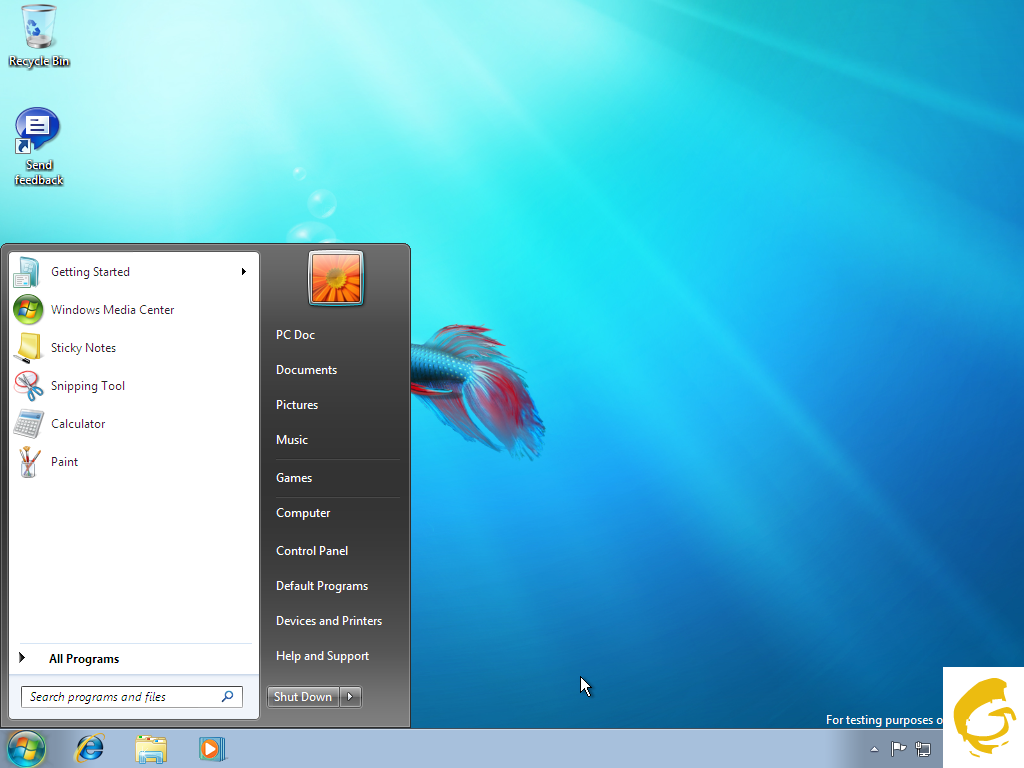Open the Shut Down options arrow
The width and height of the screenshot is (1024, 768).
[x=350, y=697]
